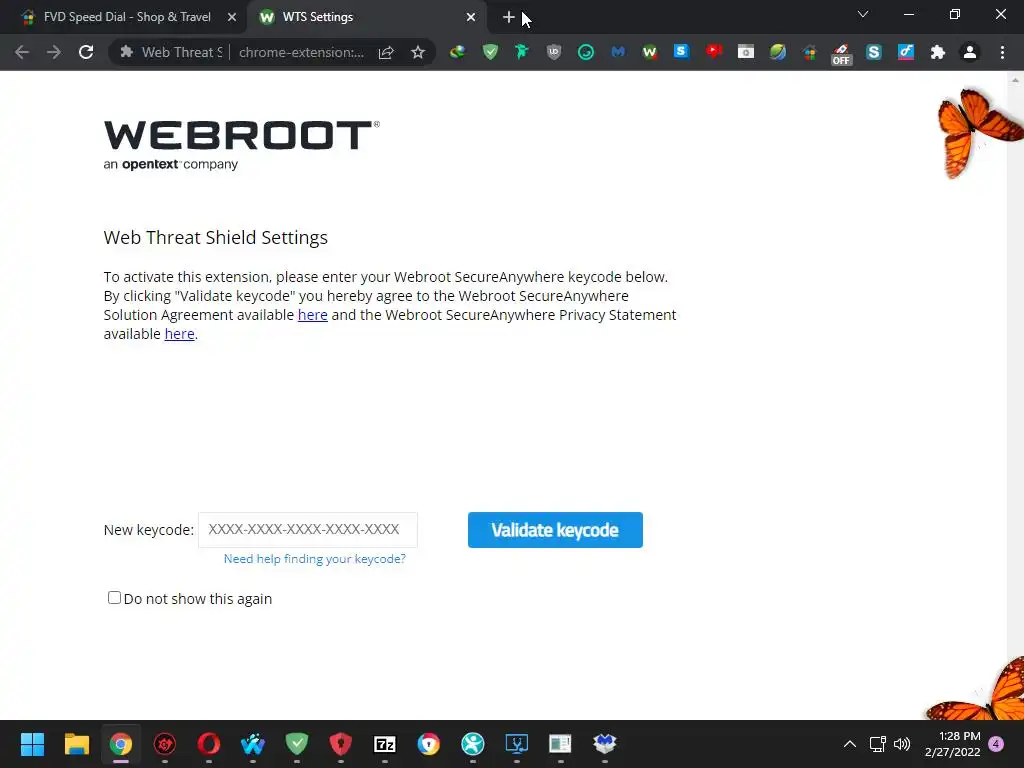Click the network icon in system tray
This screenshot has width=1024, height=768.
click(x=878, y=744)
